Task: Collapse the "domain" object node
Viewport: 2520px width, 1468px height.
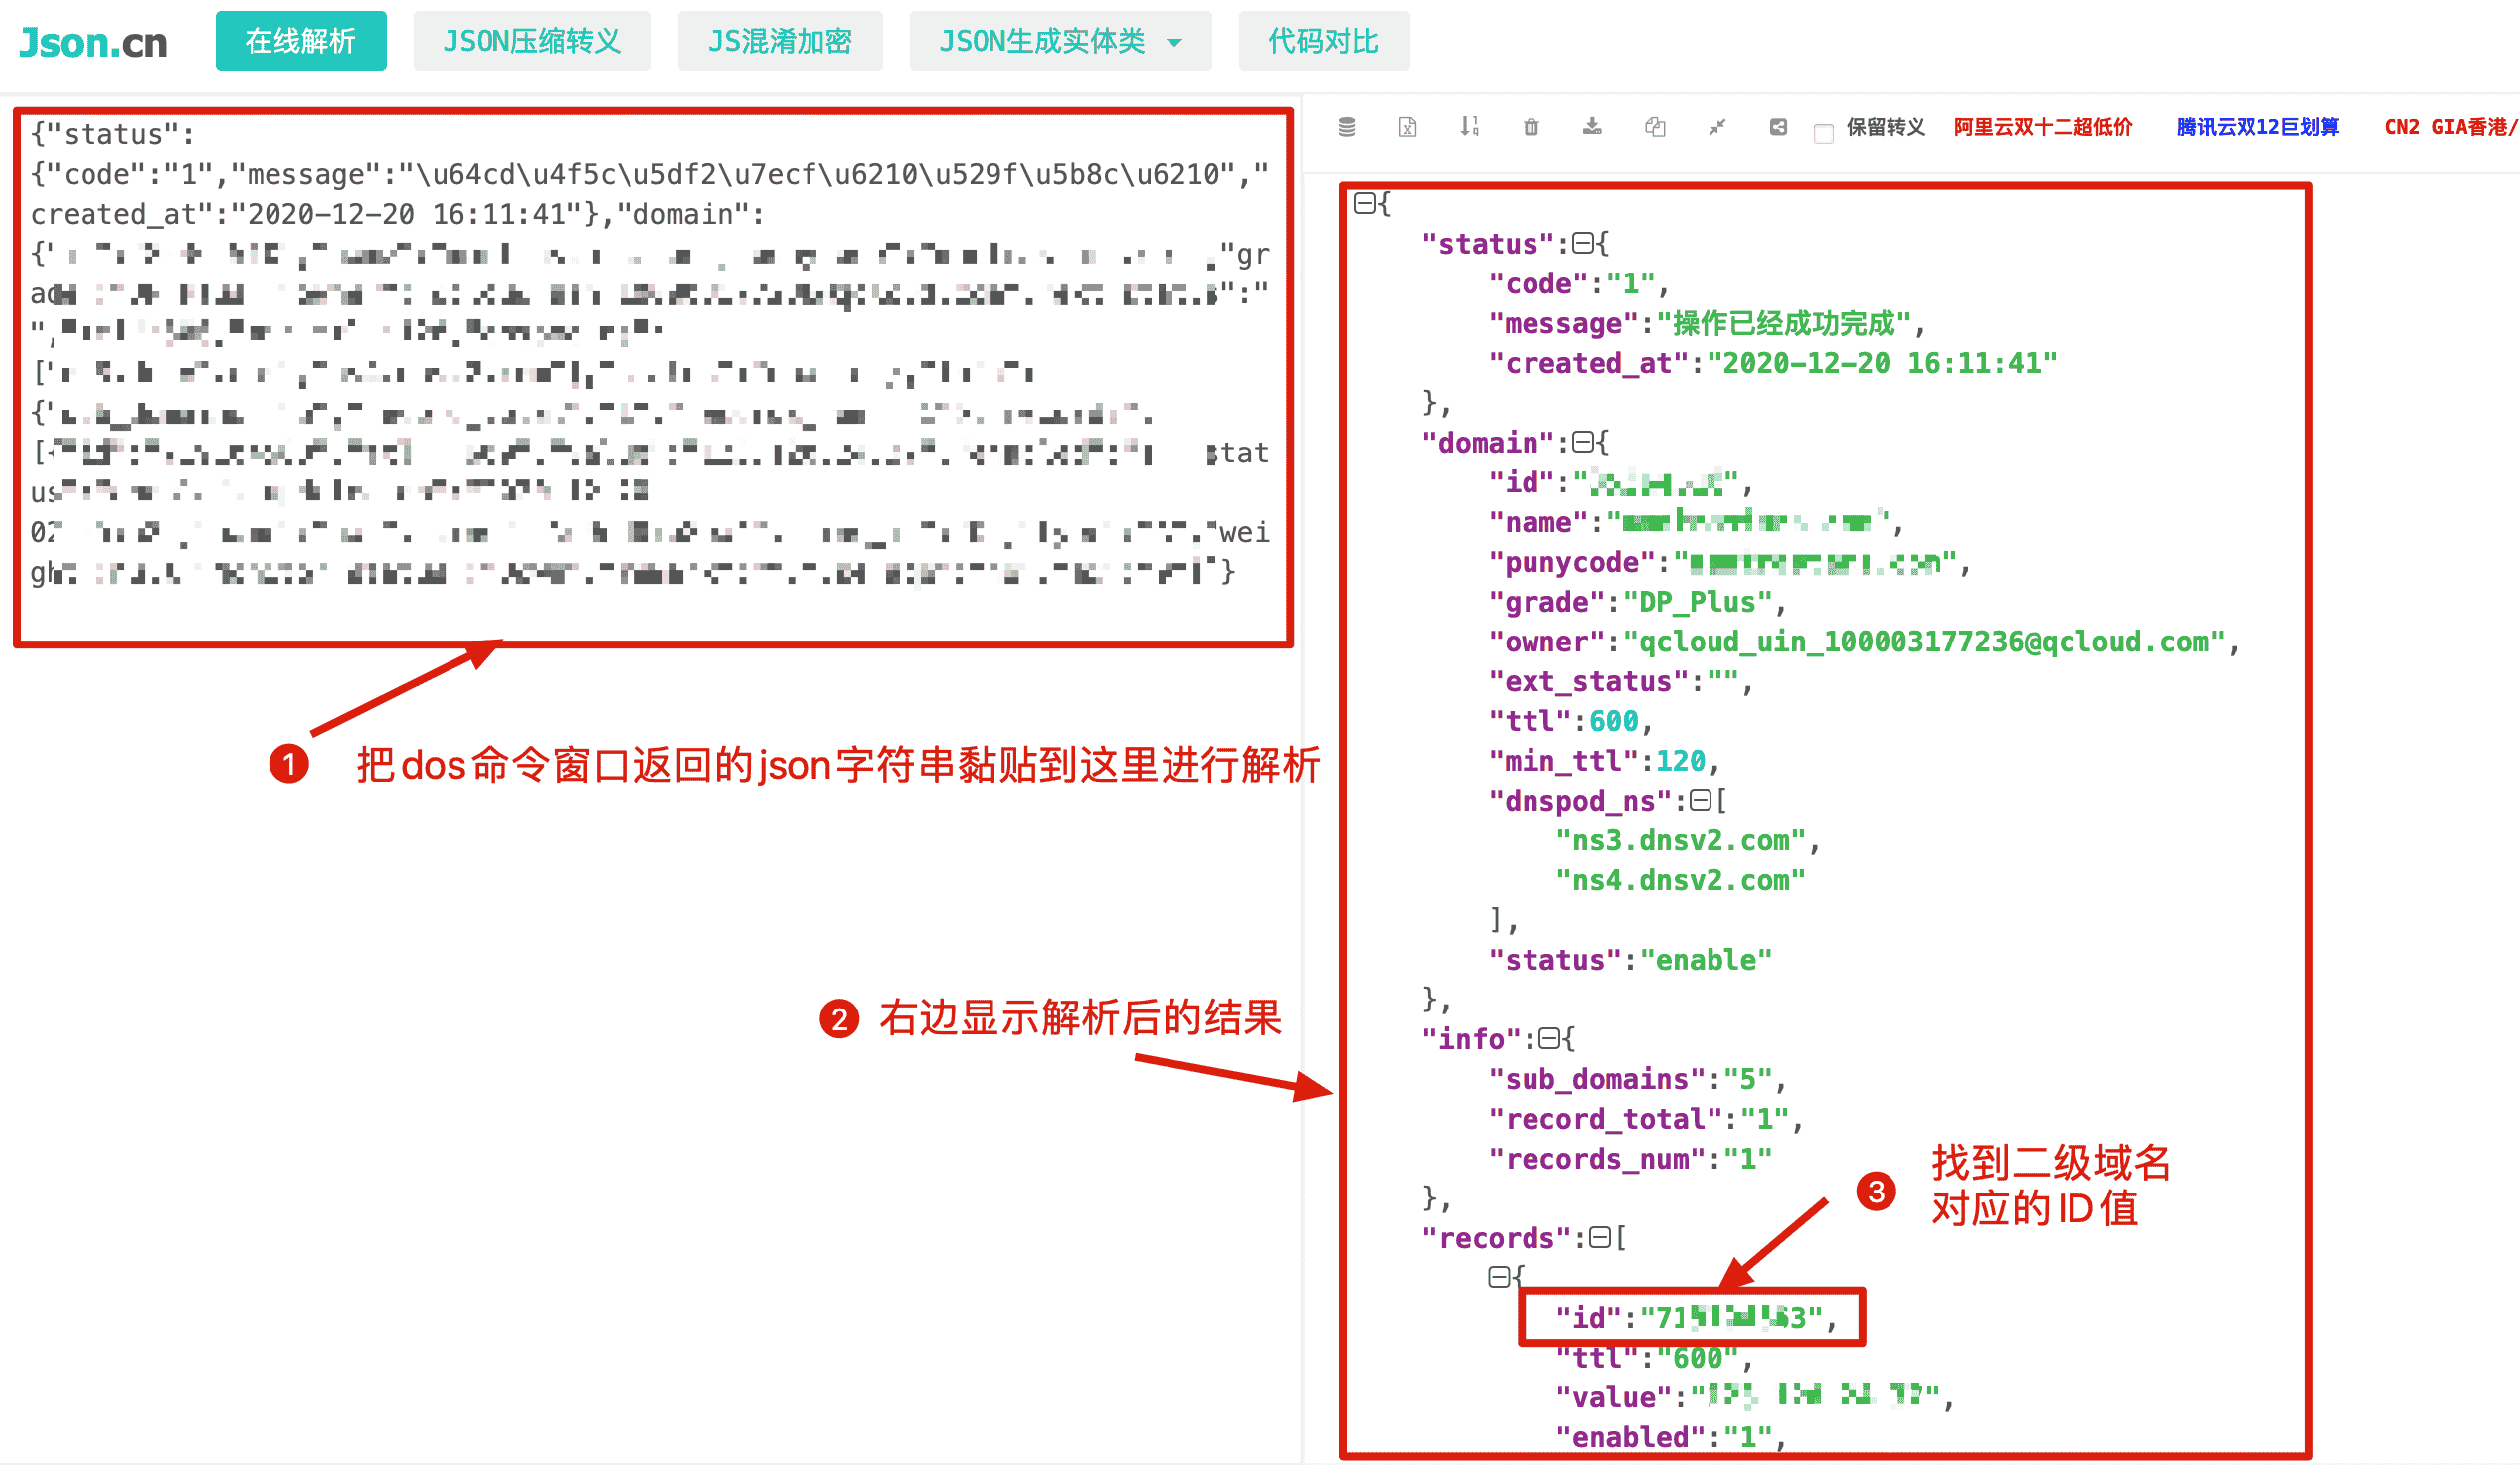Action: coord(1583,442)
